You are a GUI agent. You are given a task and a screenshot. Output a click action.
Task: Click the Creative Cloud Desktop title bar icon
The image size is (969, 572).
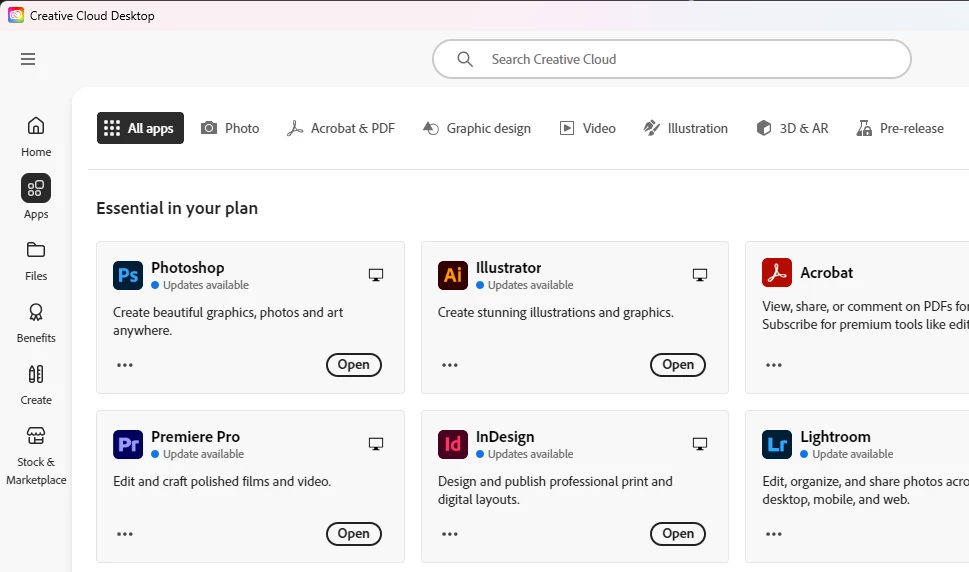[x=16, y=15]
